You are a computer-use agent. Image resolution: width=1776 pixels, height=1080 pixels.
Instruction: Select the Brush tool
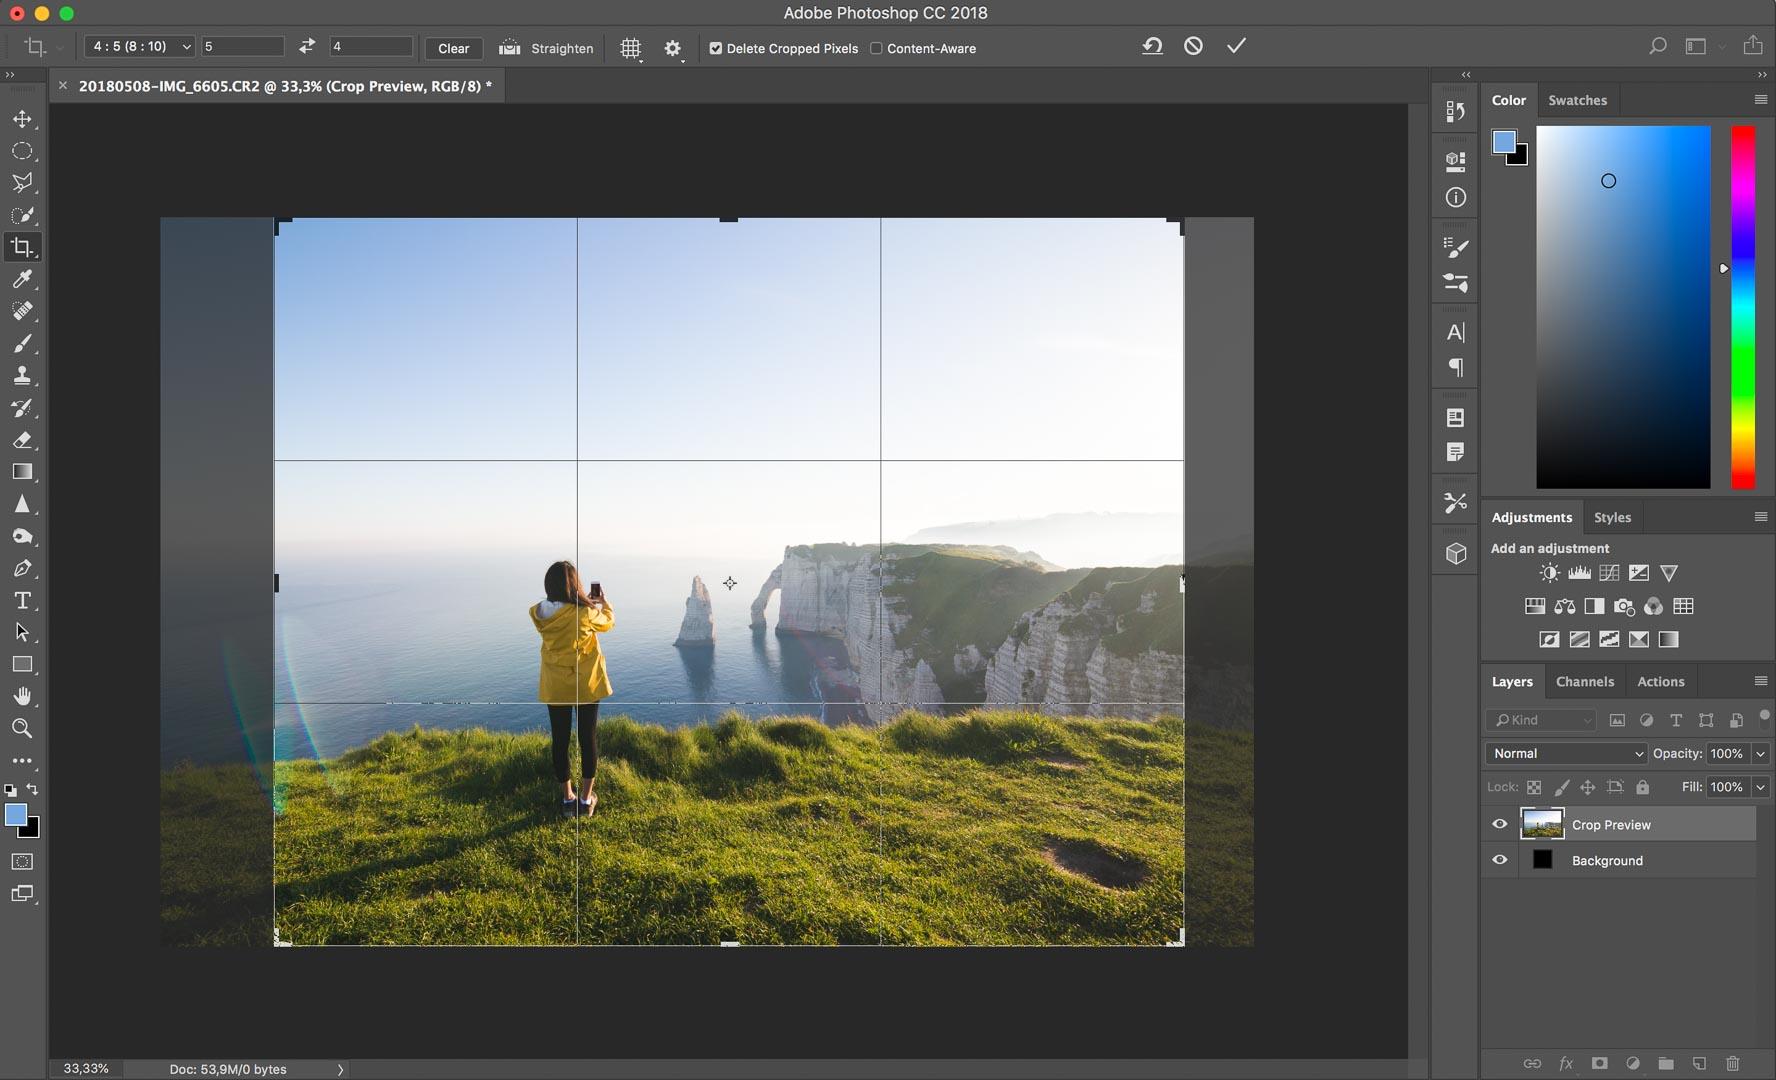[x=22, y=343]
